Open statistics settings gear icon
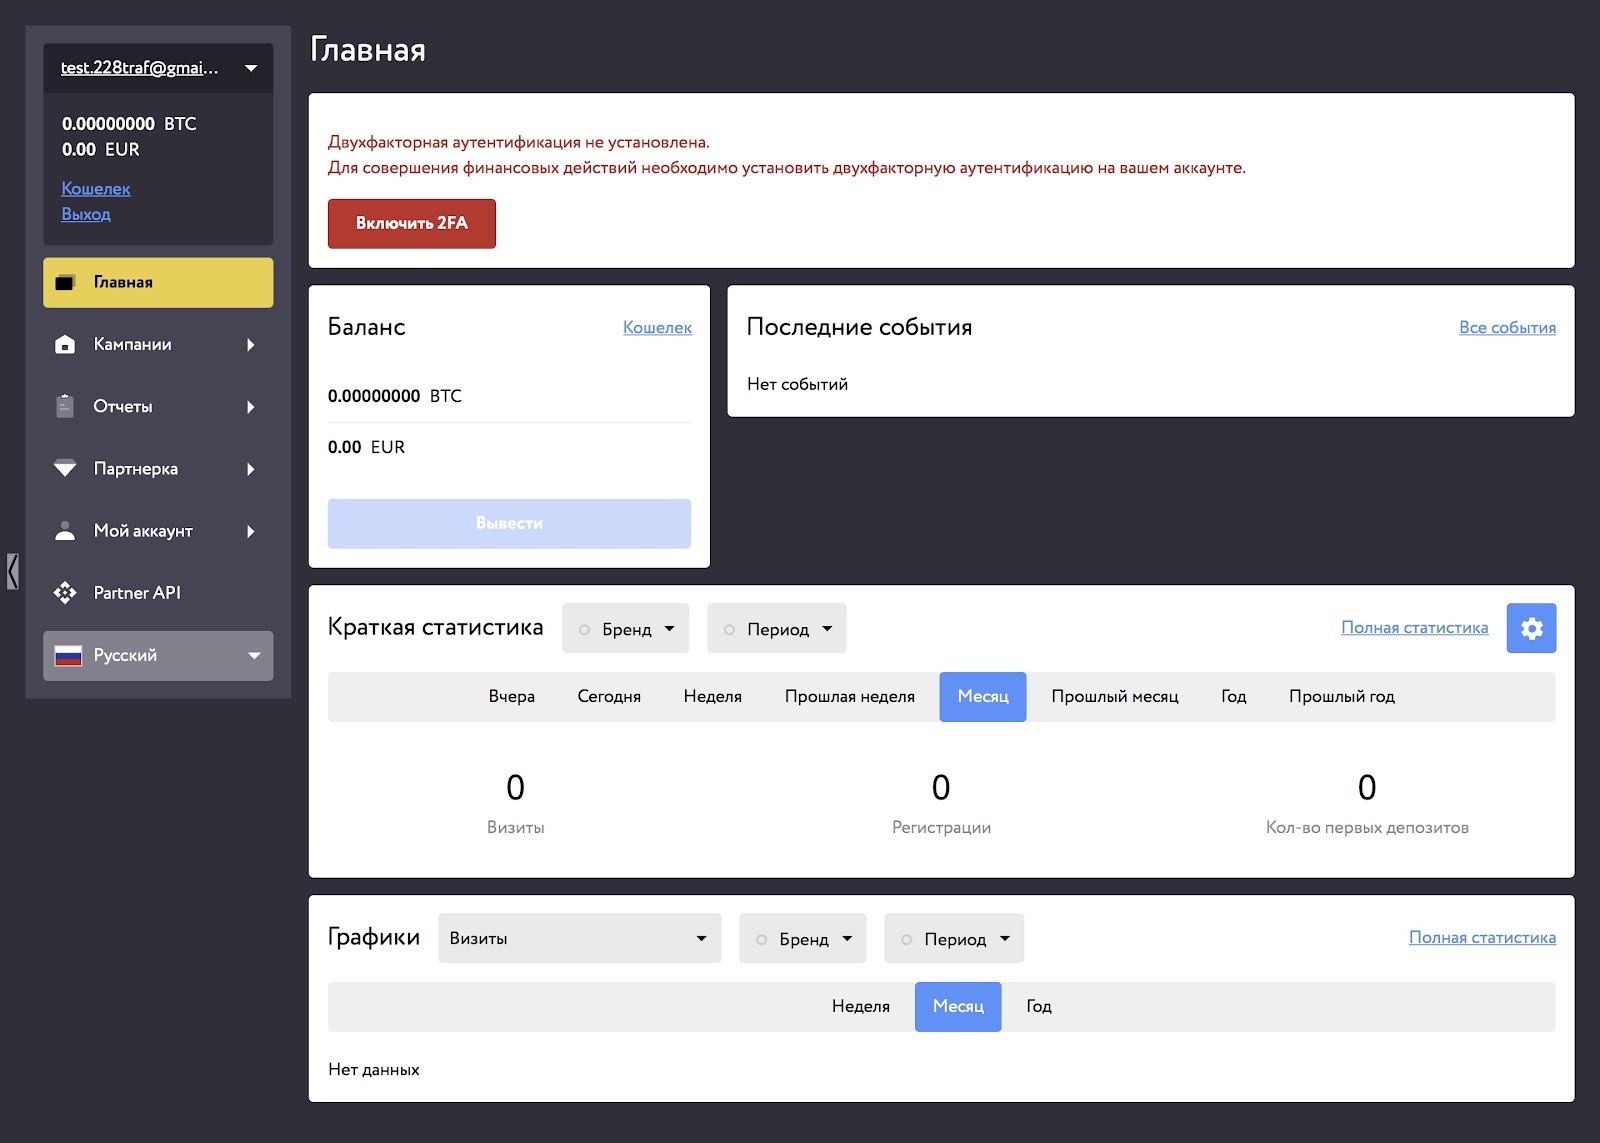Image resolution: width=1600 pixels, height=1143 pixels. (x=1531, y=628)
